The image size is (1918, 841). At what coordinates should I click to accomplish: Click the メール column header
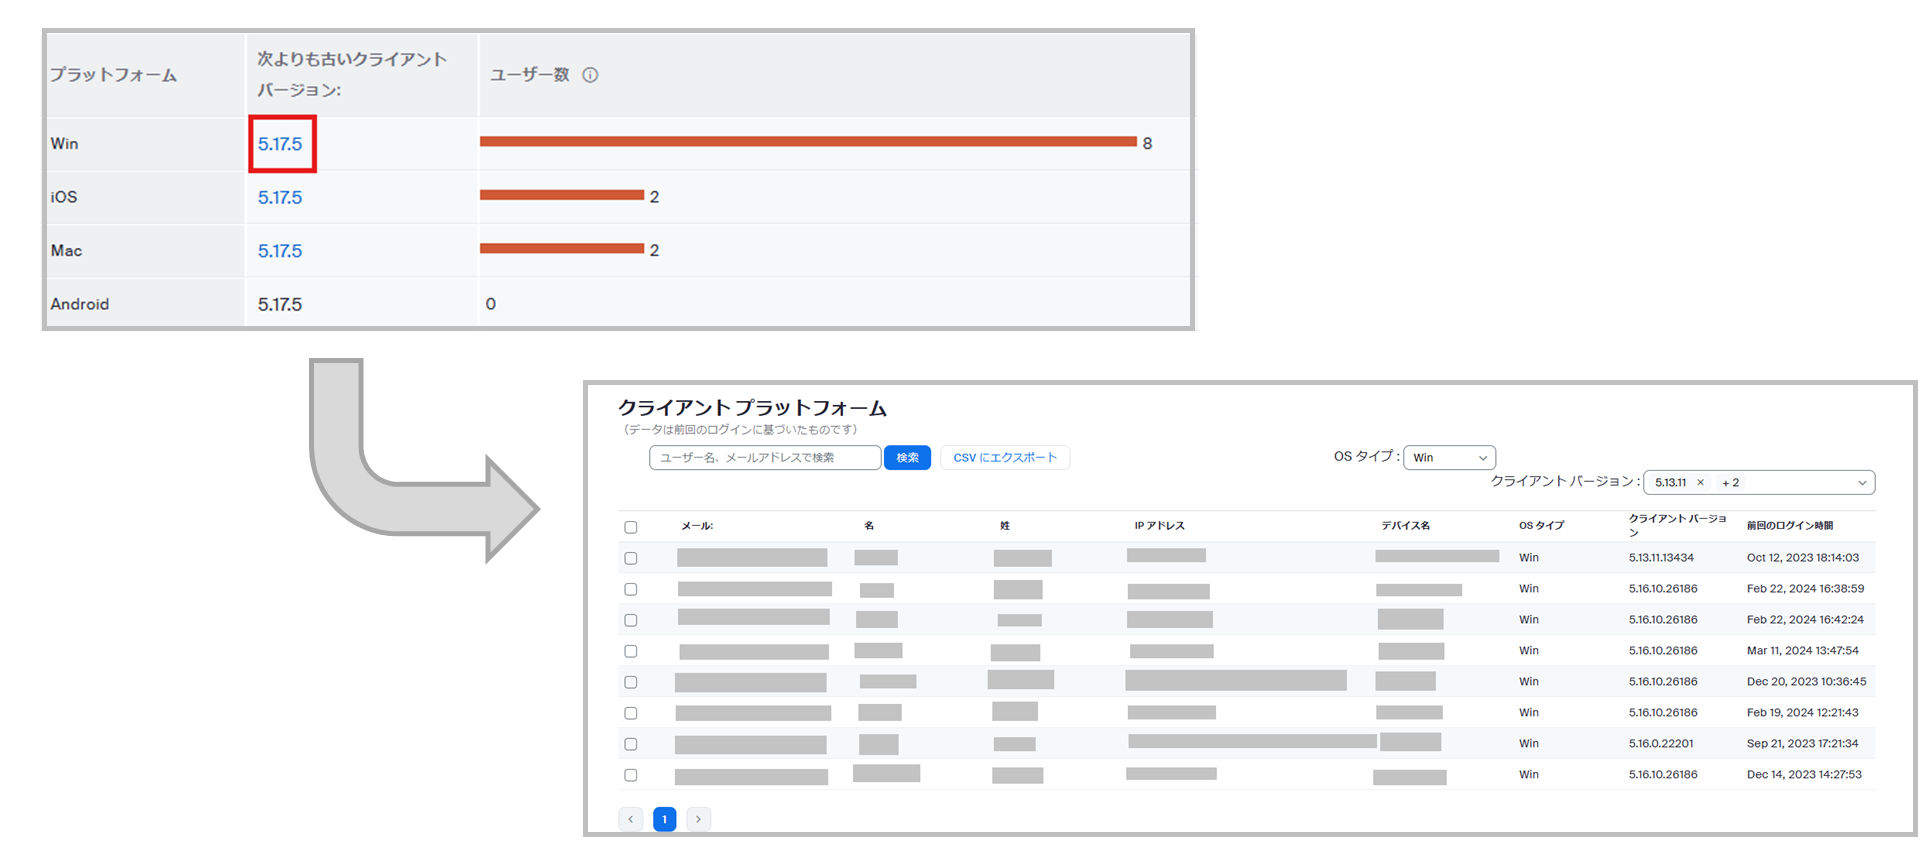pyautogui.click(x=697, y=526)
